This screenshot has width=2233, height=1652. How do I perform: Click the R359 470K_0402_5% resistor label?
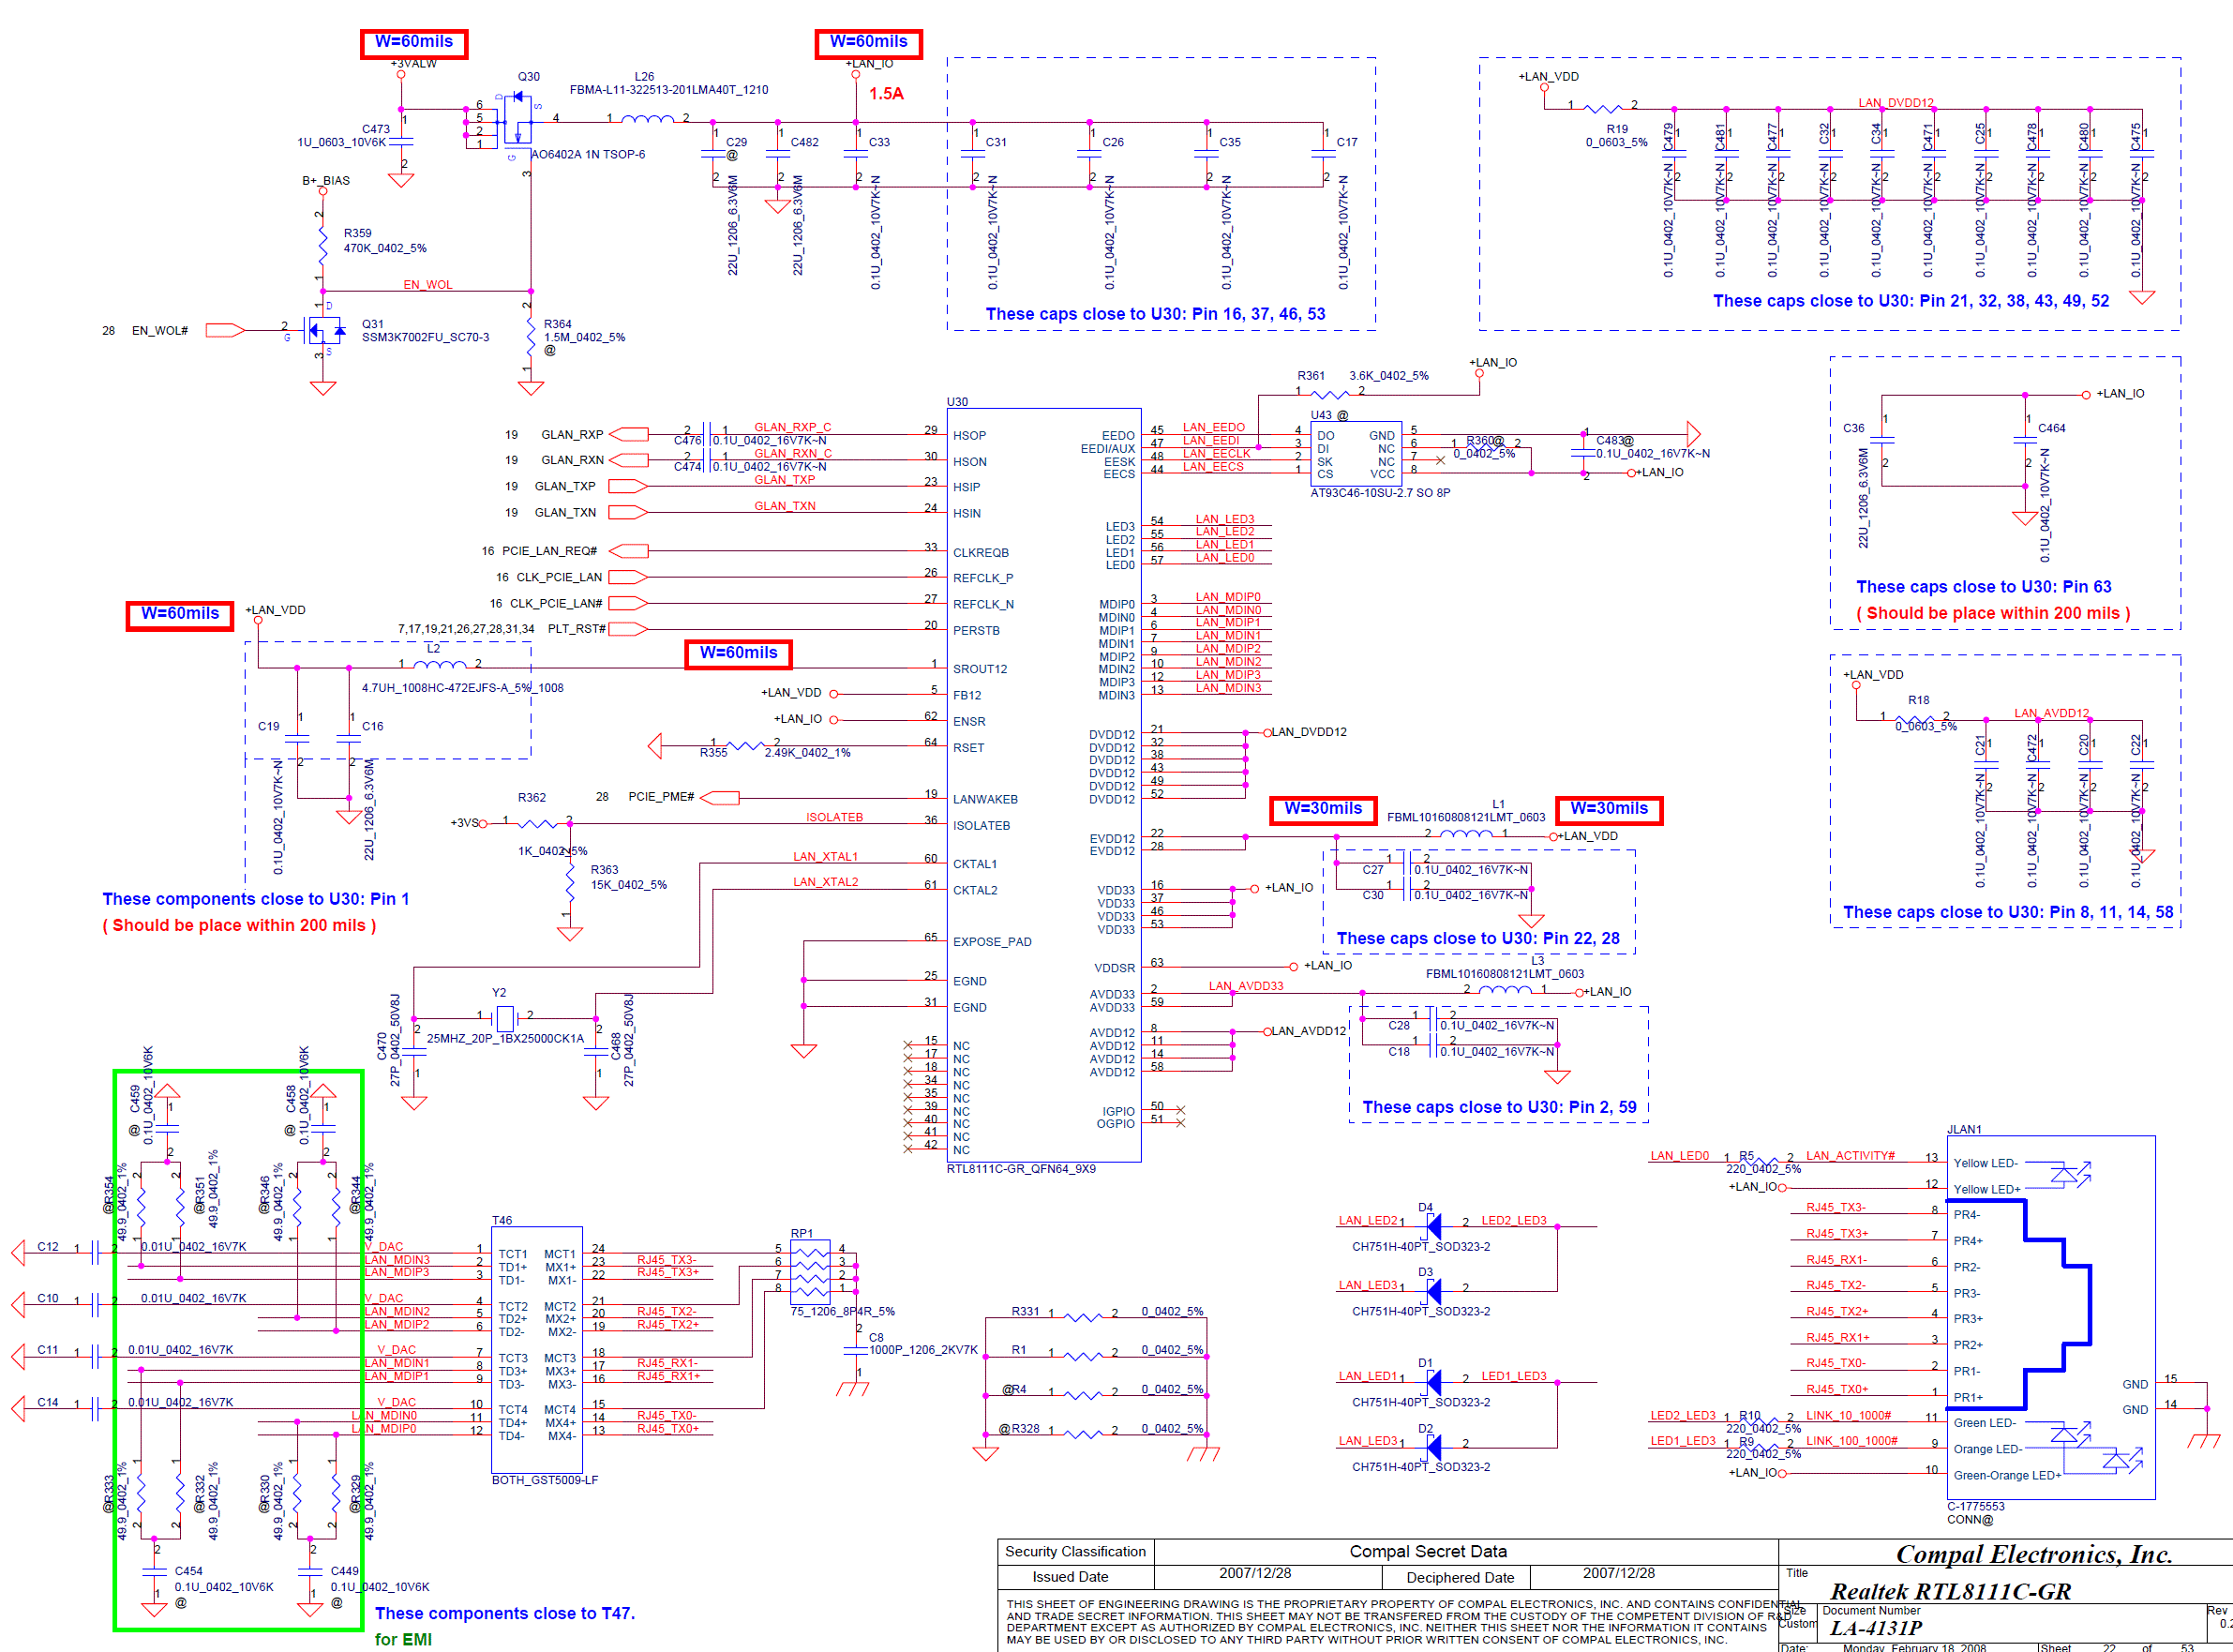[385, 241]
